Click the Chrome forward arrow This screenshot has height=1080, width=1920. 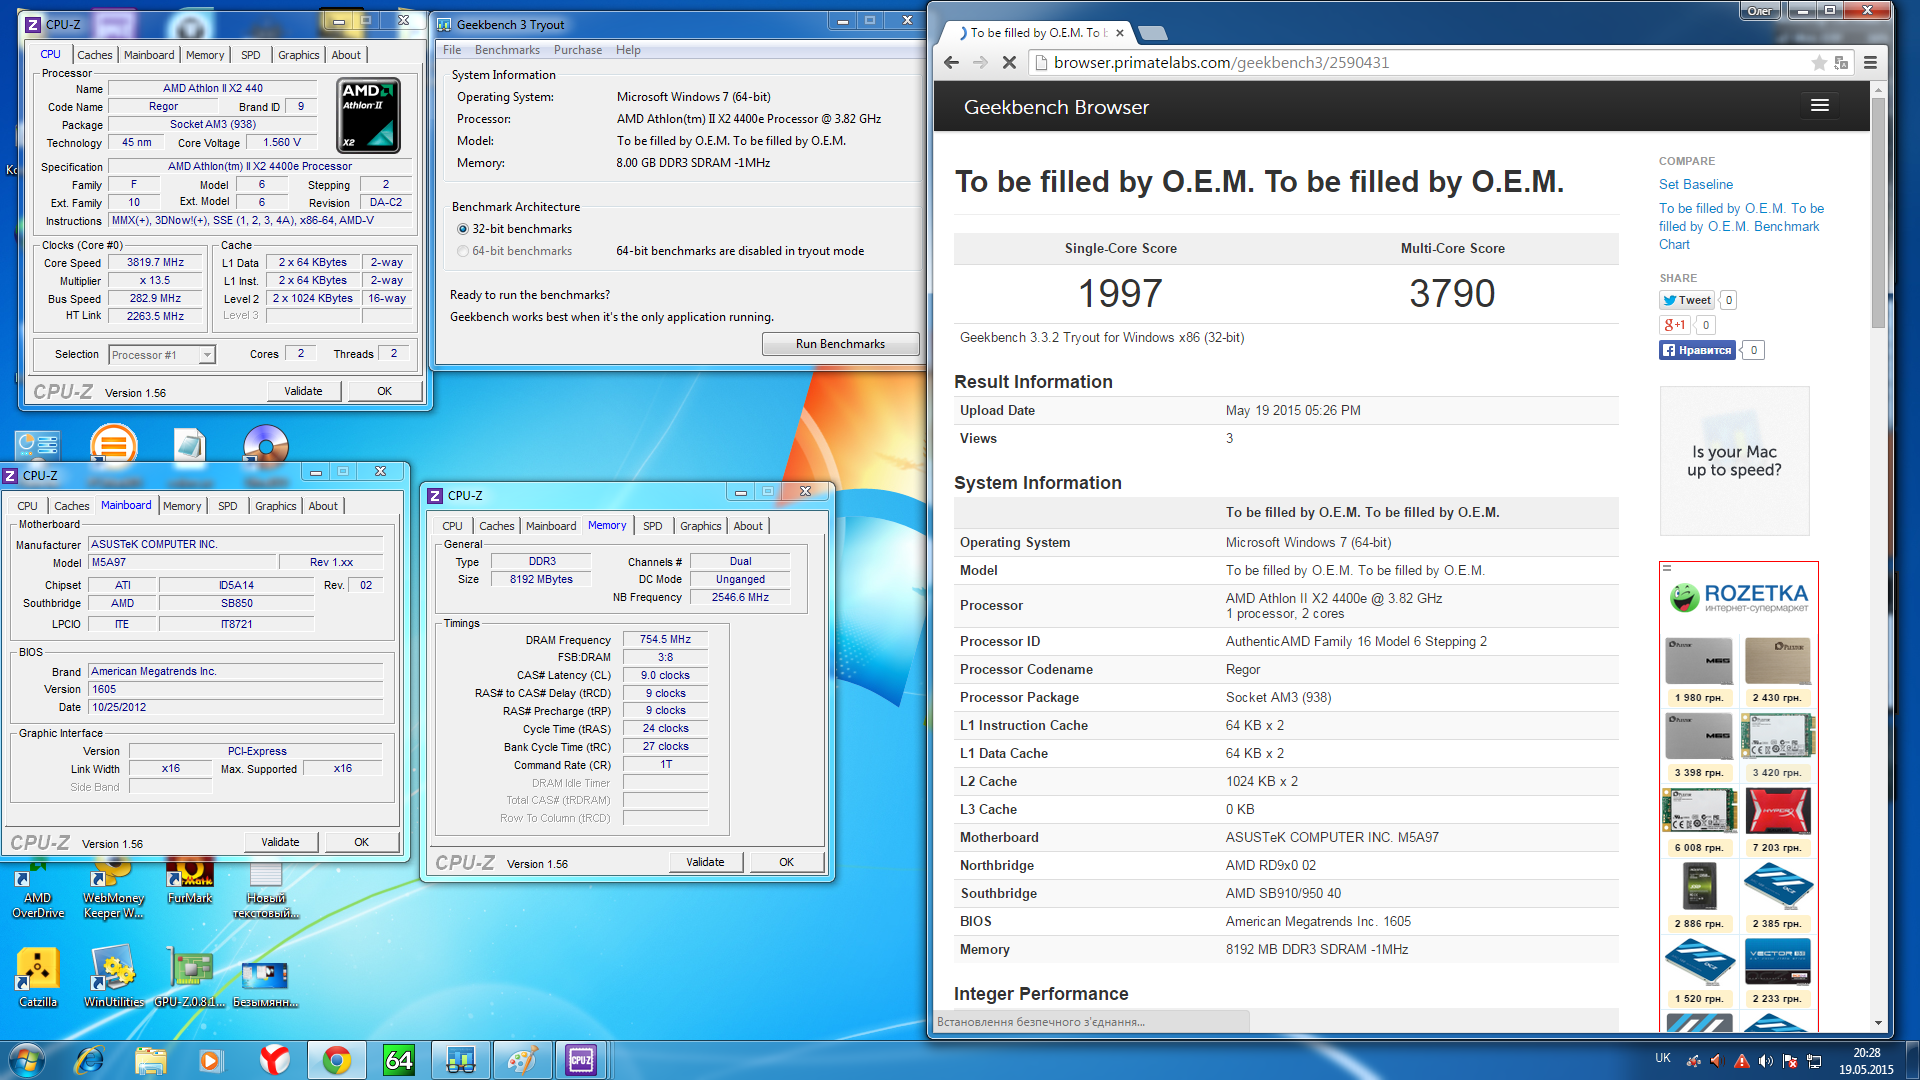[980, 62]
